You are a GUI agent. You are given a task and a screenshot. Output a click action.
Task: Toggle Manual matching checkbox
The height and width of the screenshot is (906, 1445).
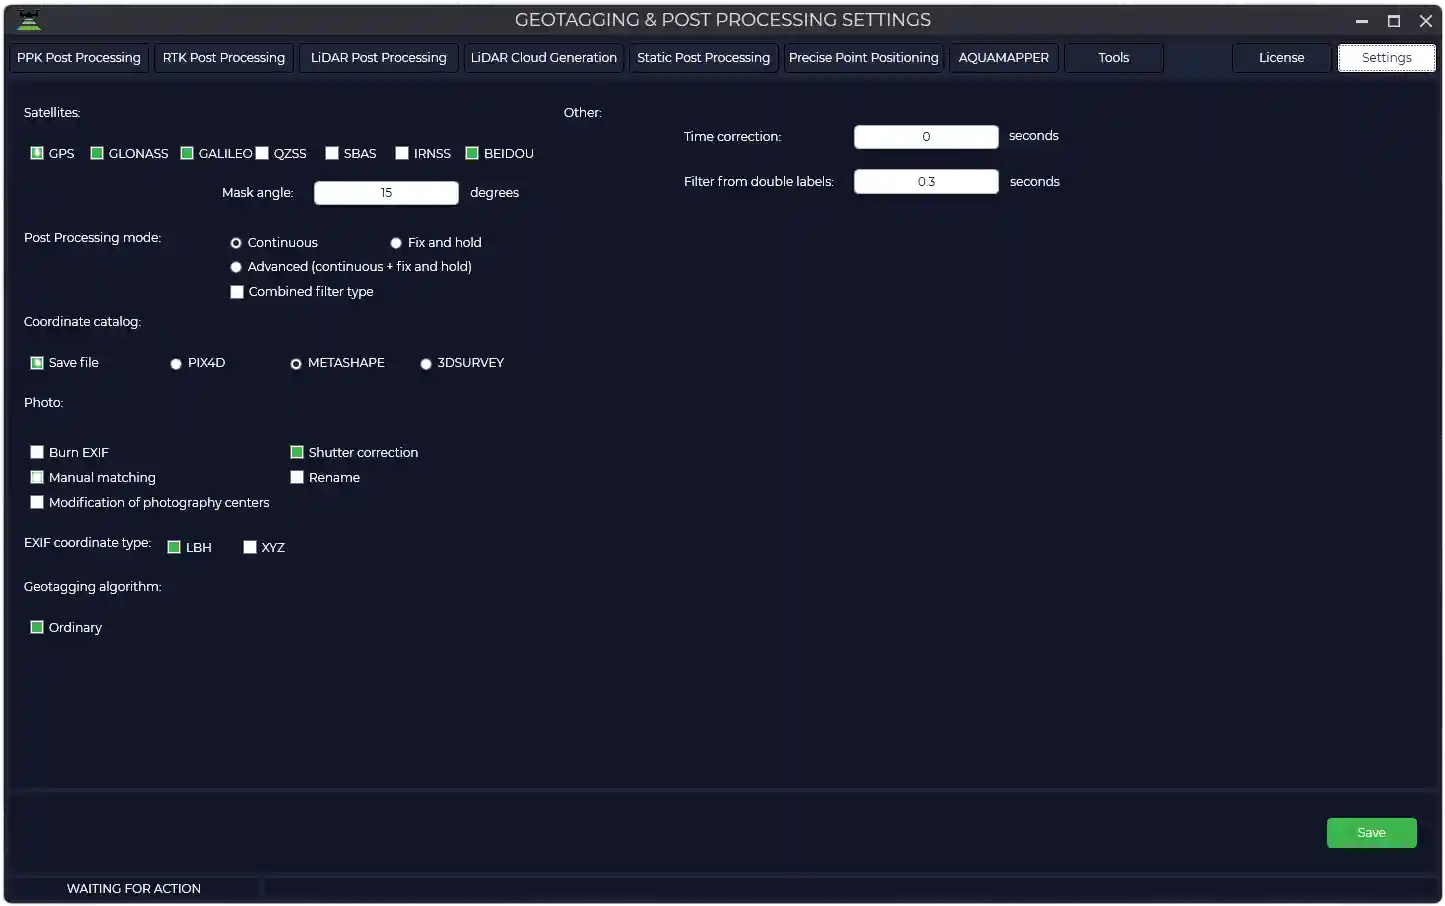[x=37, y=477]
